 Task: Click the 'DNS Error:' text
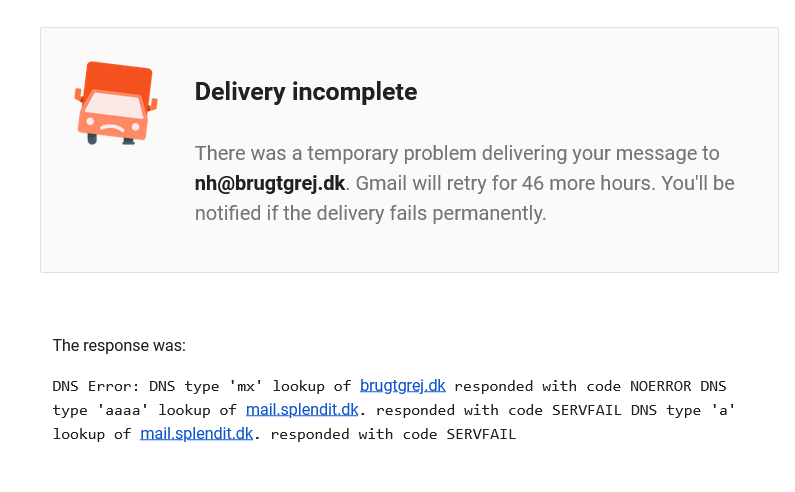point(96,386)
